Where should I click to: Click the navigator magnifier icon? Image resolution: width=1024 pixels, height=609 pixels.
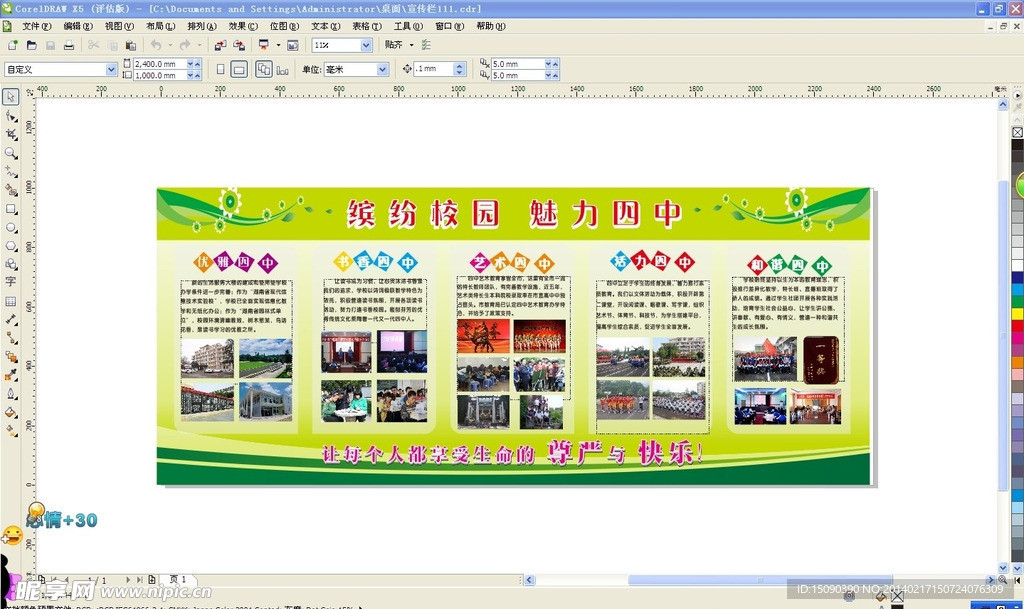(x=1002, y=580)
